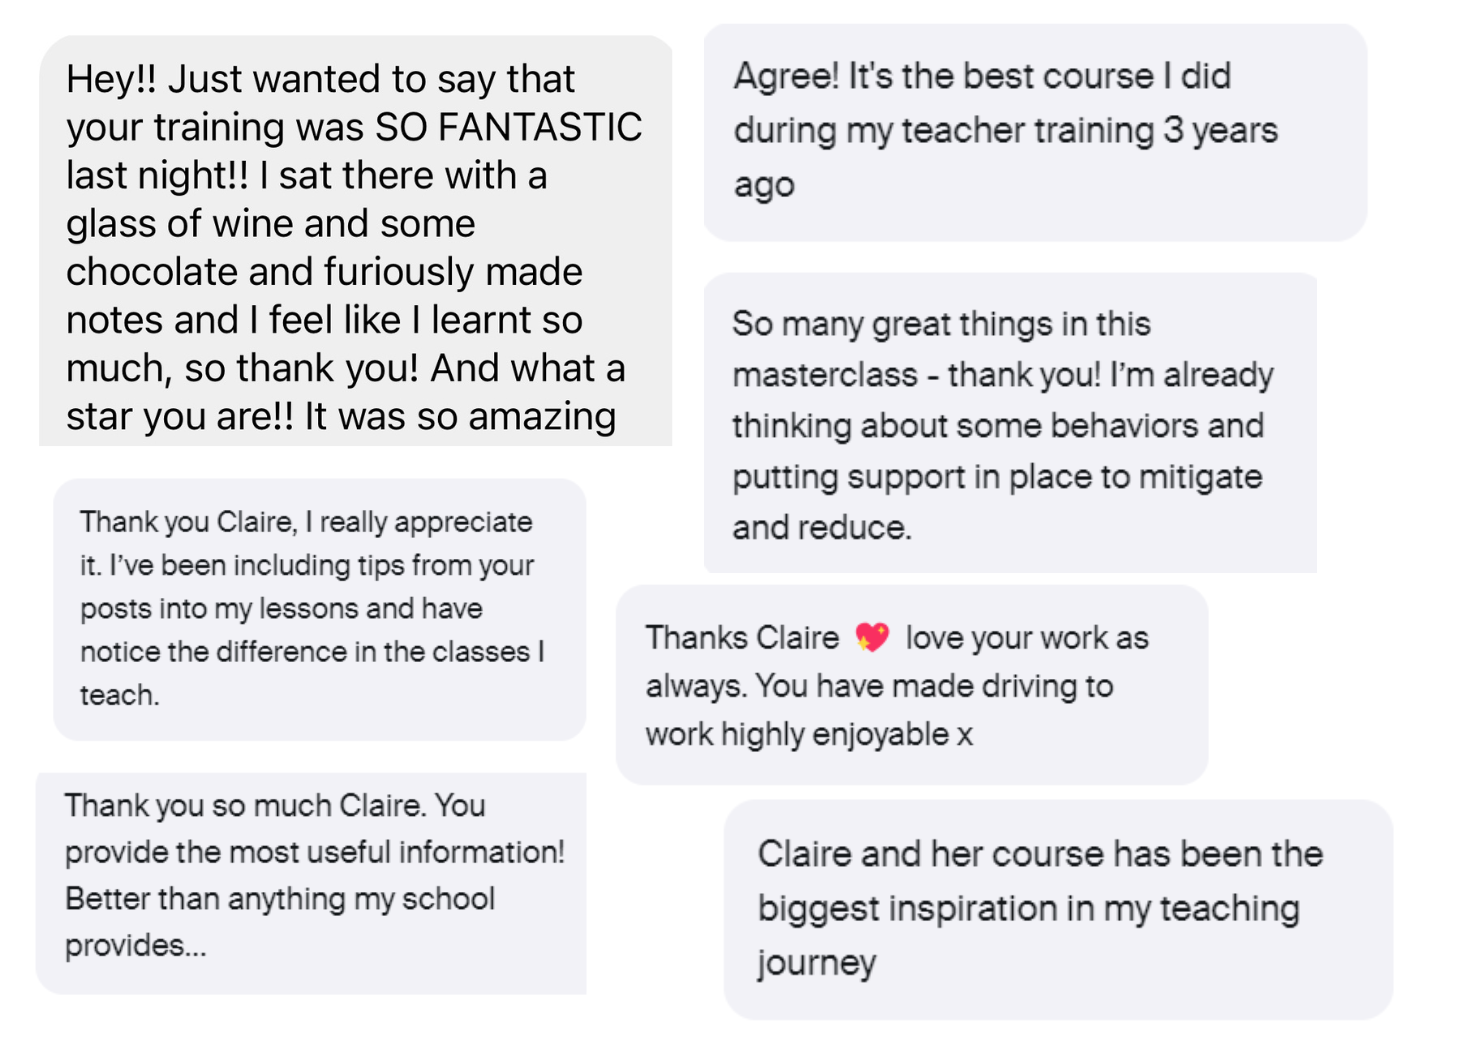Click 'posts into my lessons and have' line

tap(281, 609)
